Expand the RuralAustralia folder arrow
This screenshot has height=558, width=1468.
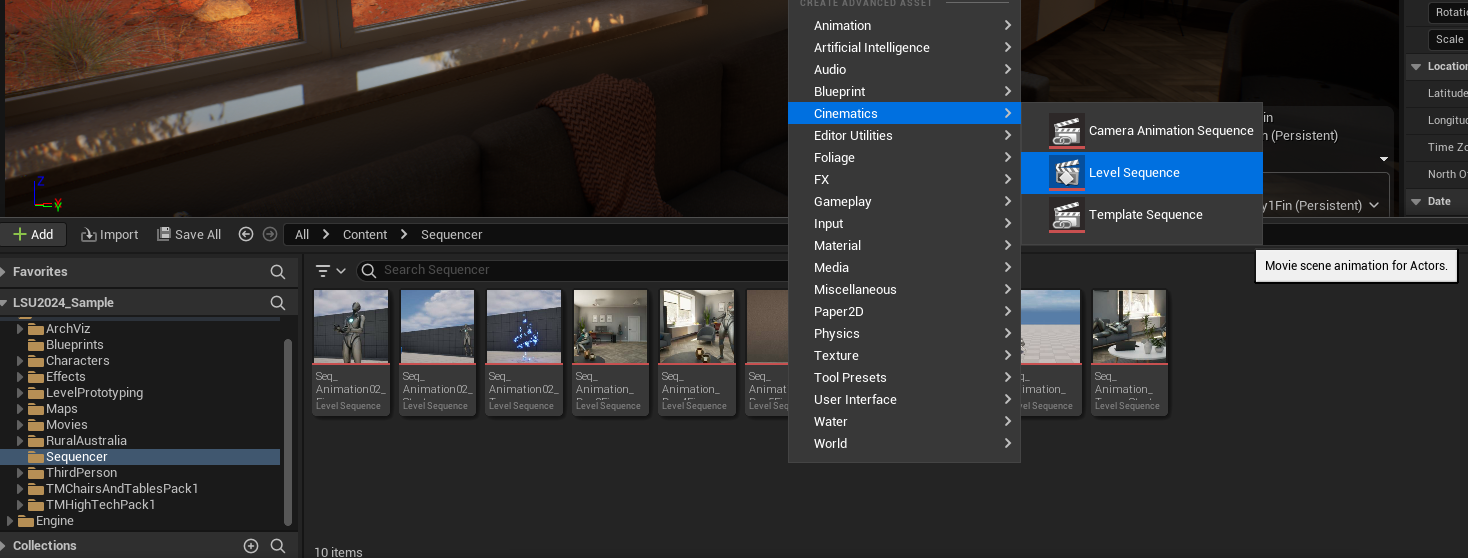[x=21, y=441]
